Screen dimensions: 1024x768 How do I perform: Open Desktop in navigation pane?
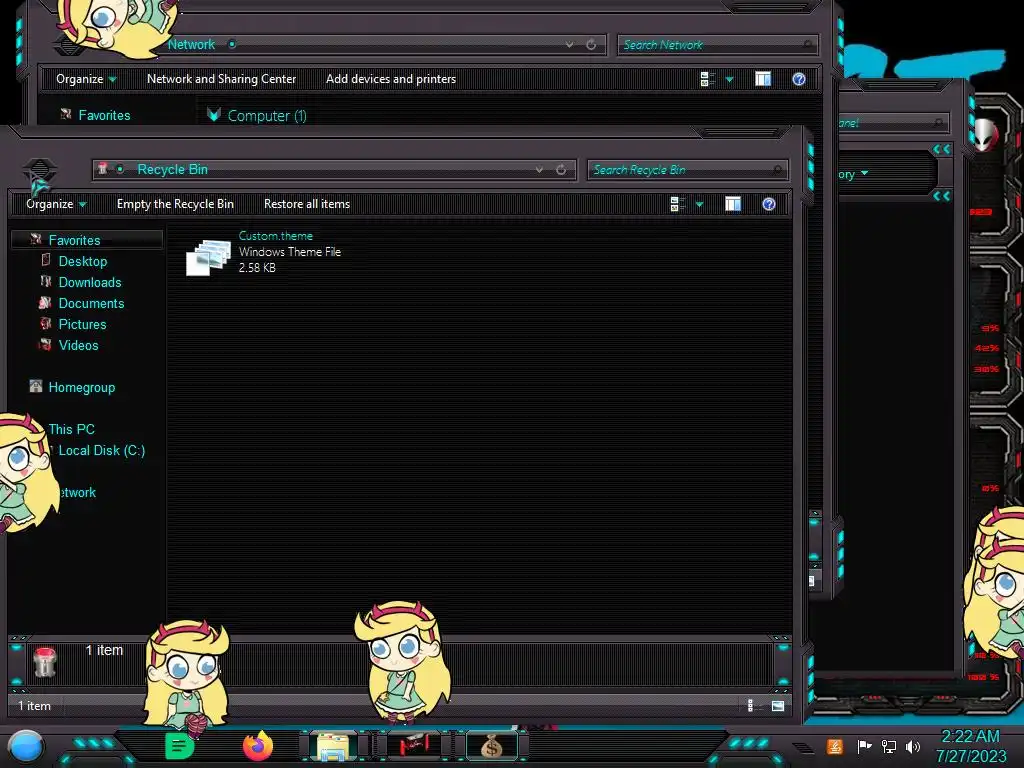[x=83, y=261]
